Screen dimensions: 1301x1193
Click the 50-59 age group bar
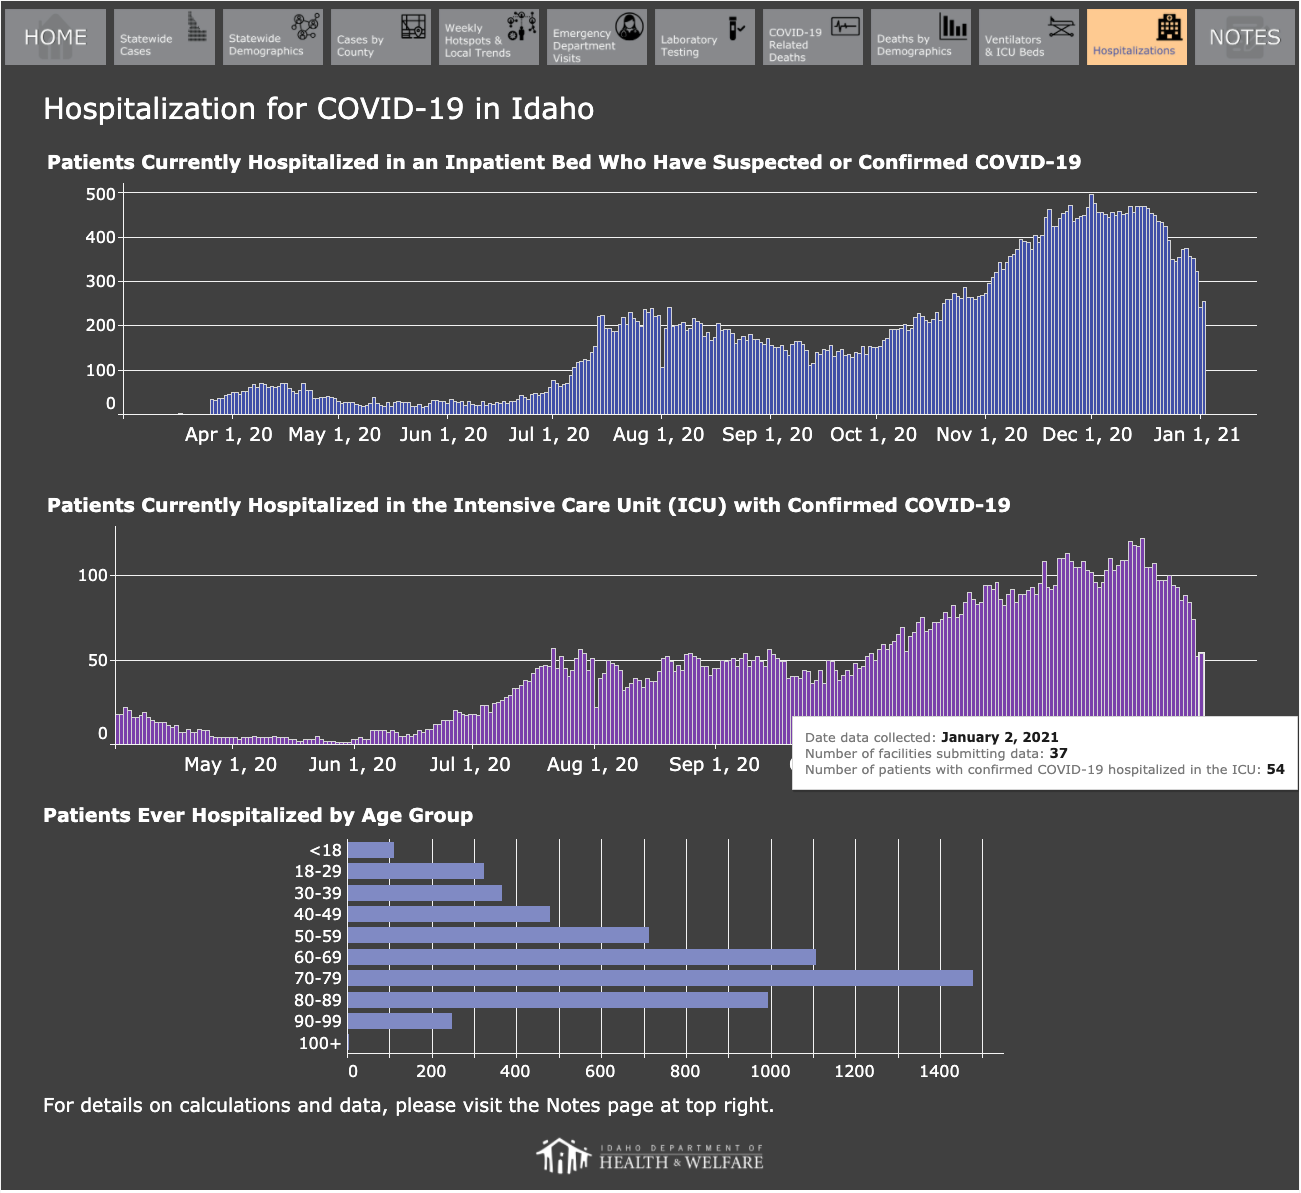click(x=498, y=935)
